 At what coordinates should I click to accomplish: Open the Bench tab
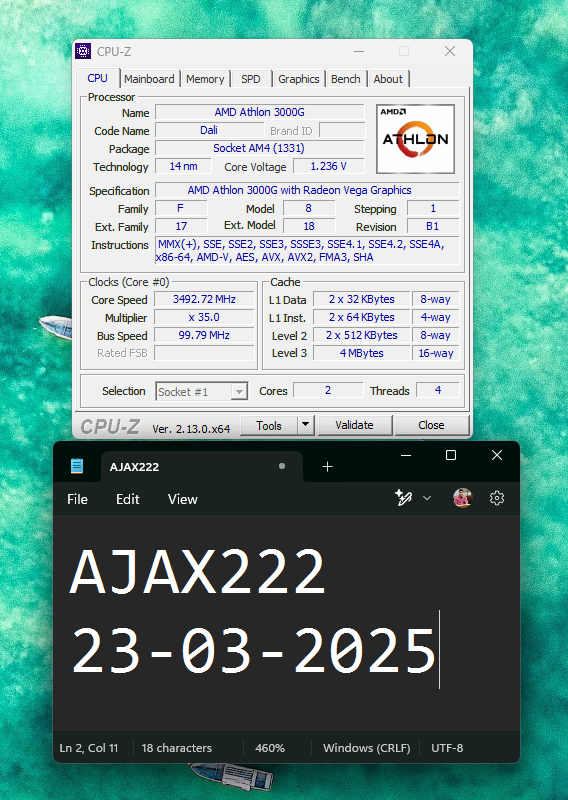tap(345, 79)
